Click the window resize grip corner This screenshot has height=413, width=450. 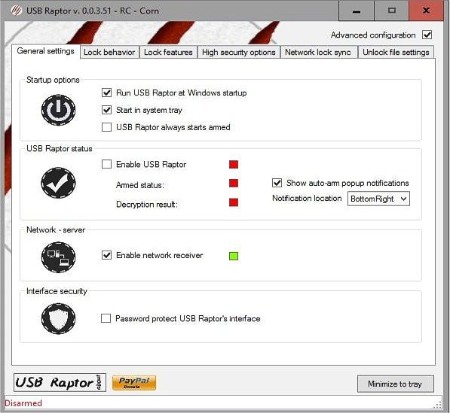pyautogui.click(x=438, y=405)
